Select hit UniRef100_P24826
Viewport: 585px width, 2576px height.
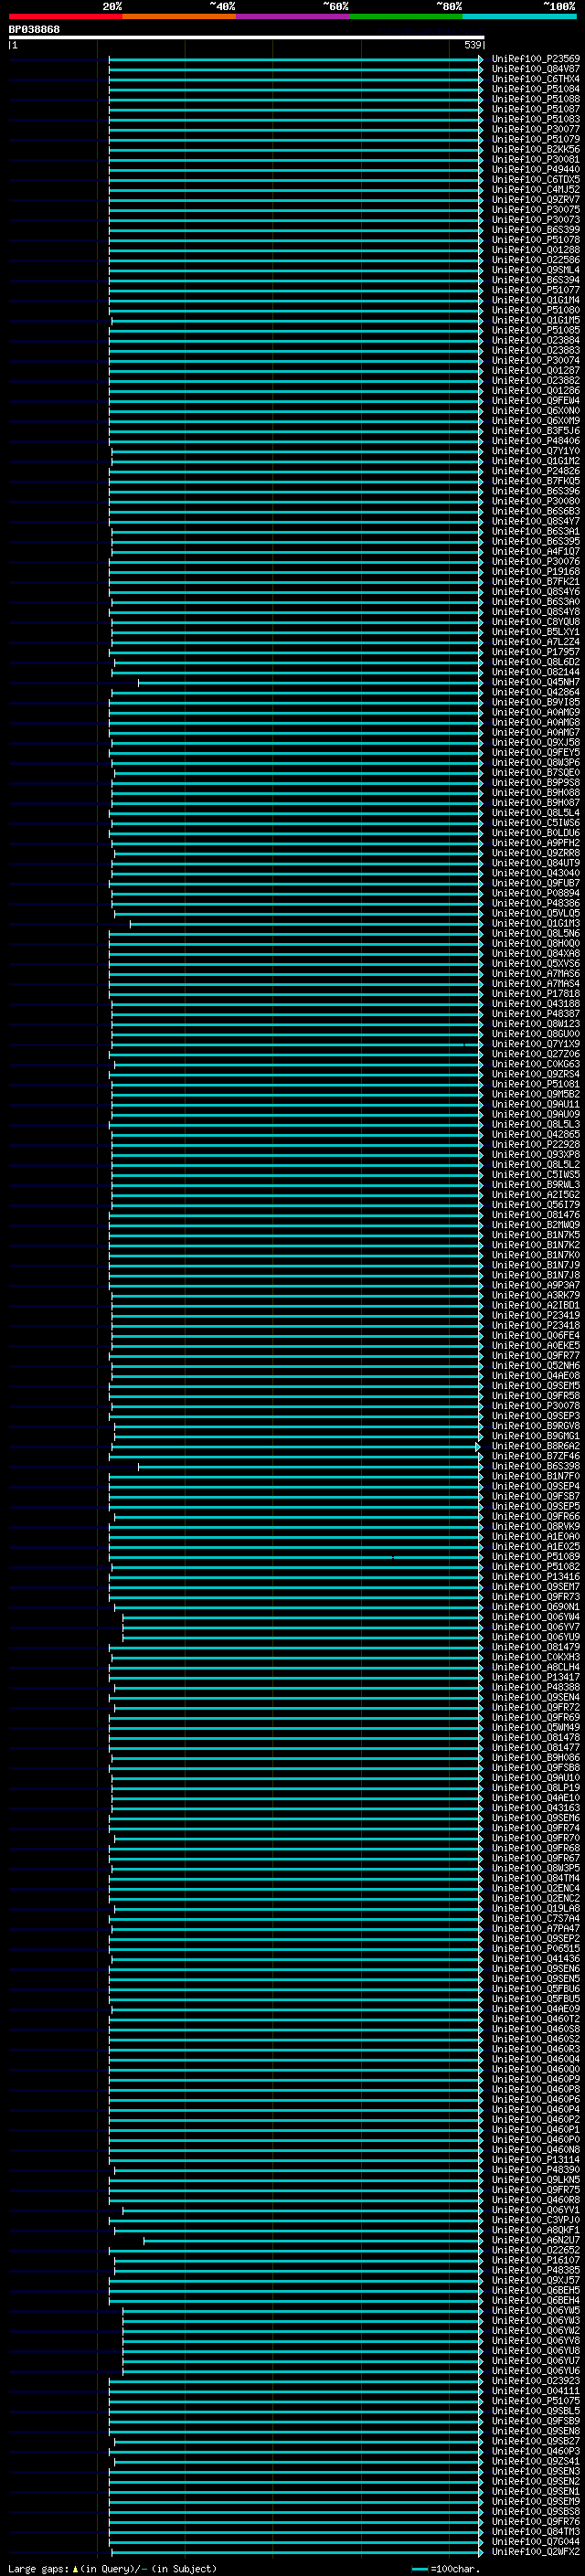536,471
